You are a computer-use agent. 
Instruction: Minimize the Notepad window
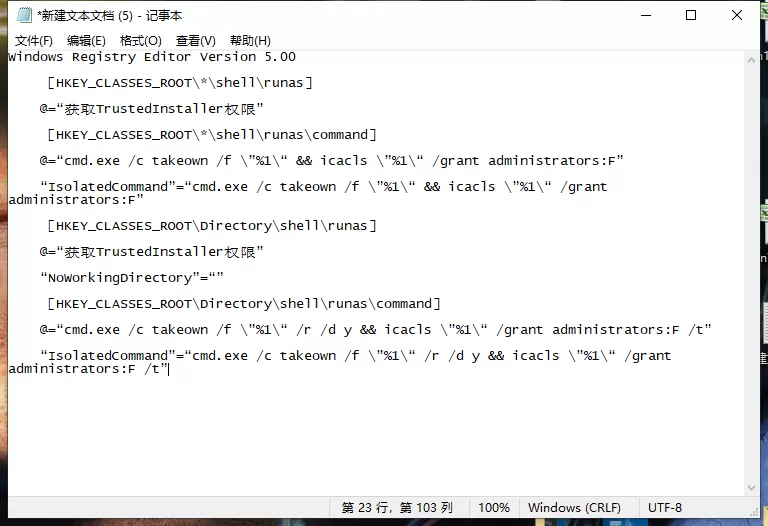pos(646,15)
